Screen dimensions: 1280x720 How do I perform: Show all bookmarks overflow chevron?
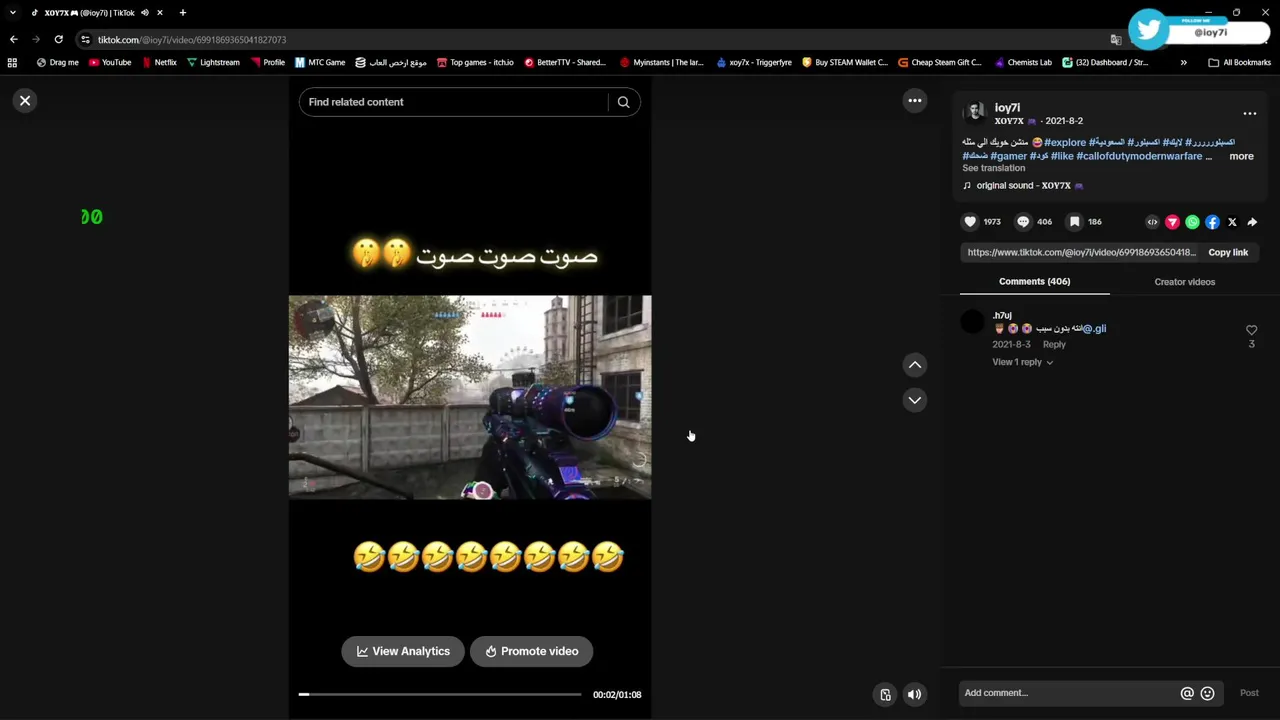[1183, 62]
